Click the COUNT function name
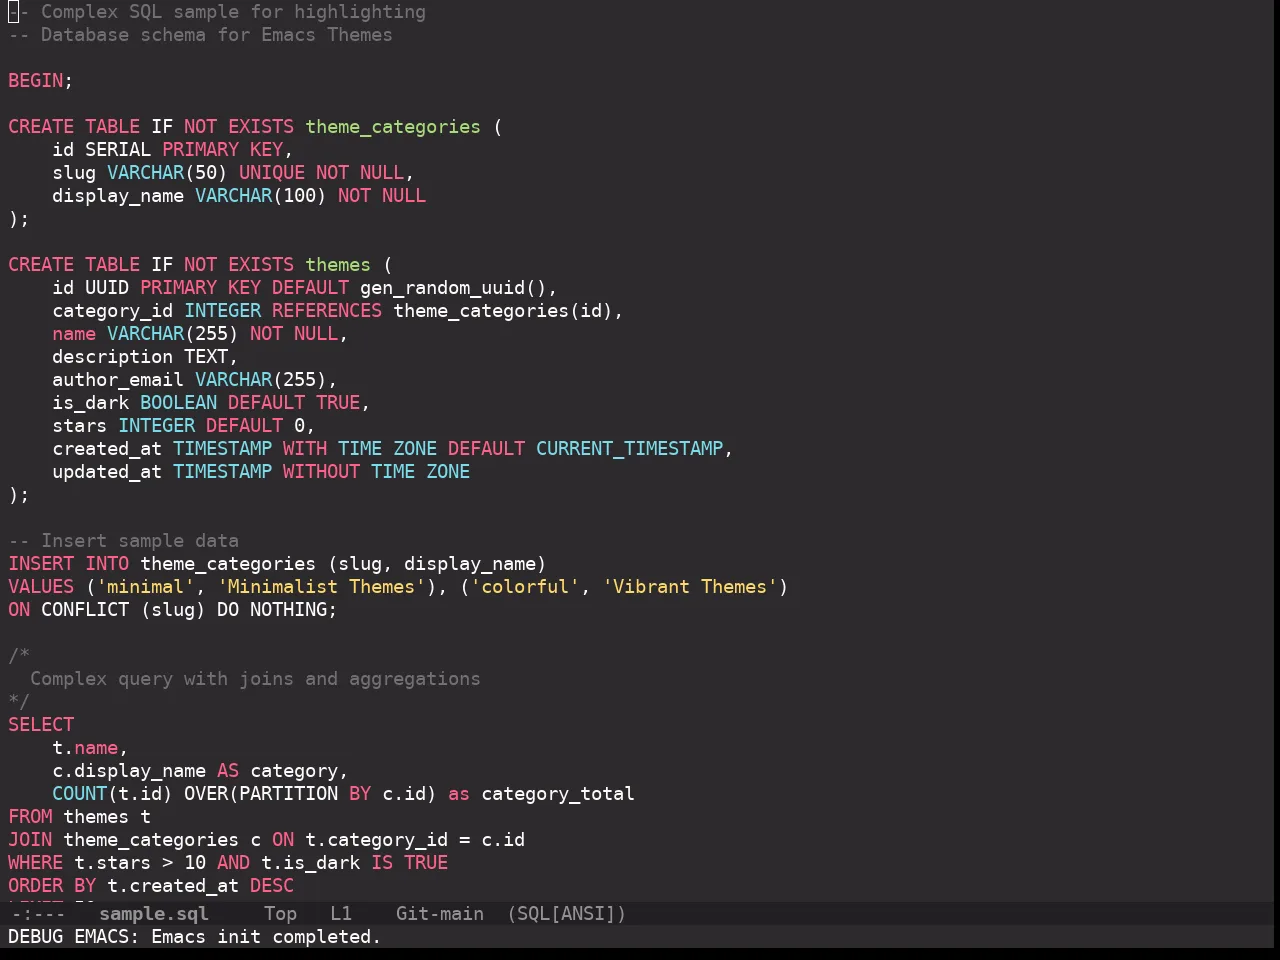The width and height of the screenshot is (1280, 960). click(80, 794)
